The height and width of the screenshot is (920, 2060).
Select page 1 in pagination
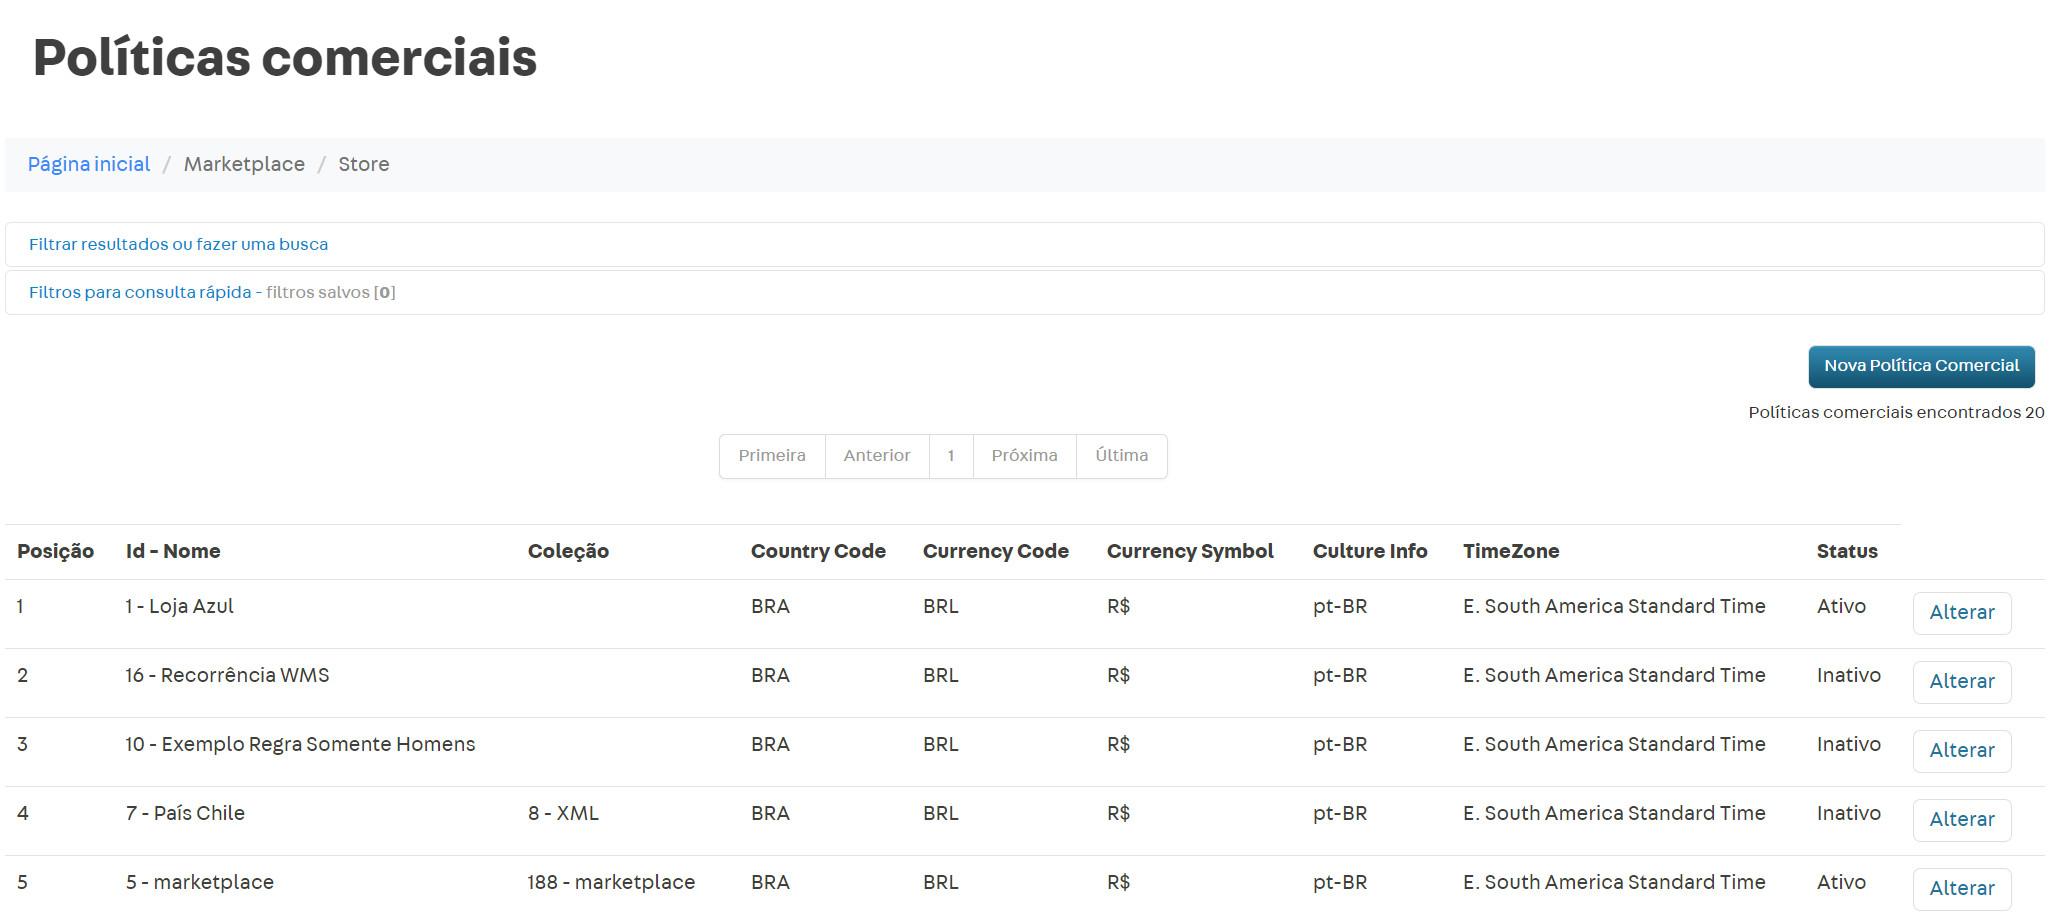click(x=950, y=456)
